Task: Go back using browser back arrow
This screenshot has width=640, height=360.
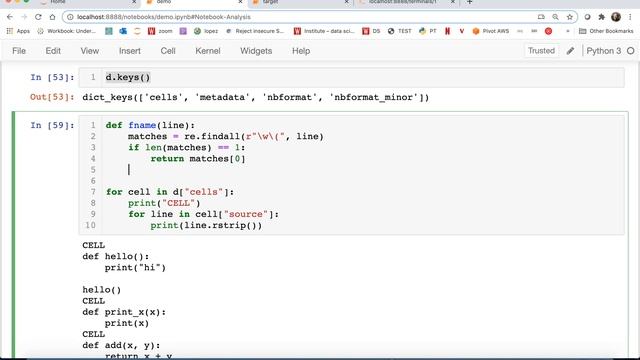Action: [x=10, y=17]
